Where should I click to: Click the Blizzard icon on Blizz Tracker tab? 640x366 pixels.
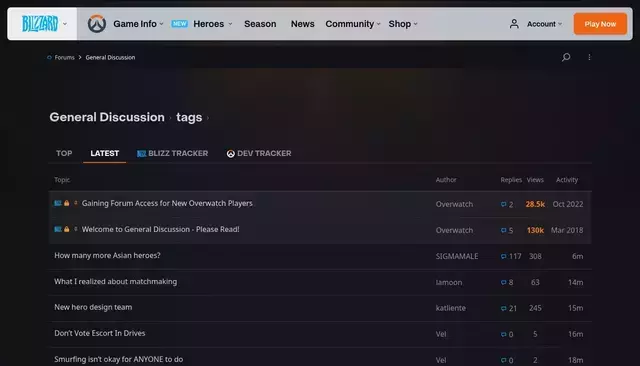[141, 154]
